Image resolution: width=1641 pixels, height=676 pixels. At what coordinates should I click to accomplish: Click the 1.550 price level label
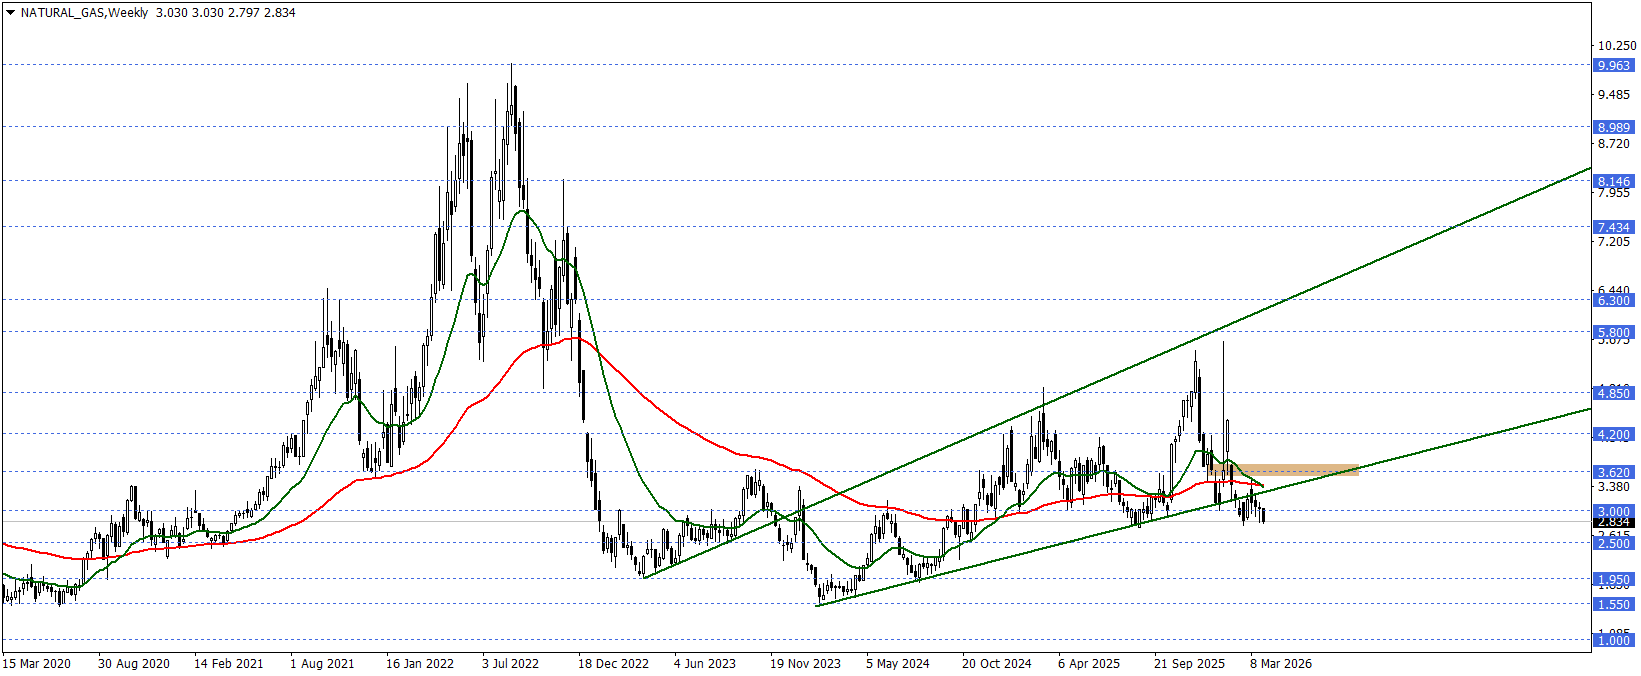click(x=1613, y=604)
